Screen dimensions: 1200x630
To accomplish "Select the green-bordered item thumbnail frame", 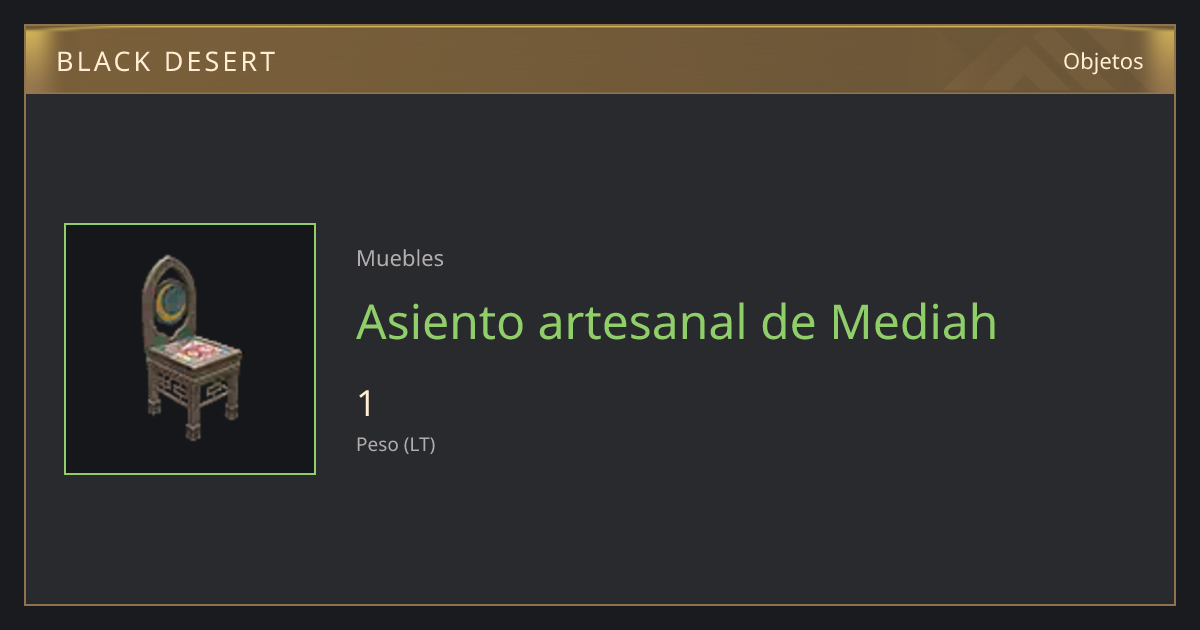I will click(190, 349).
